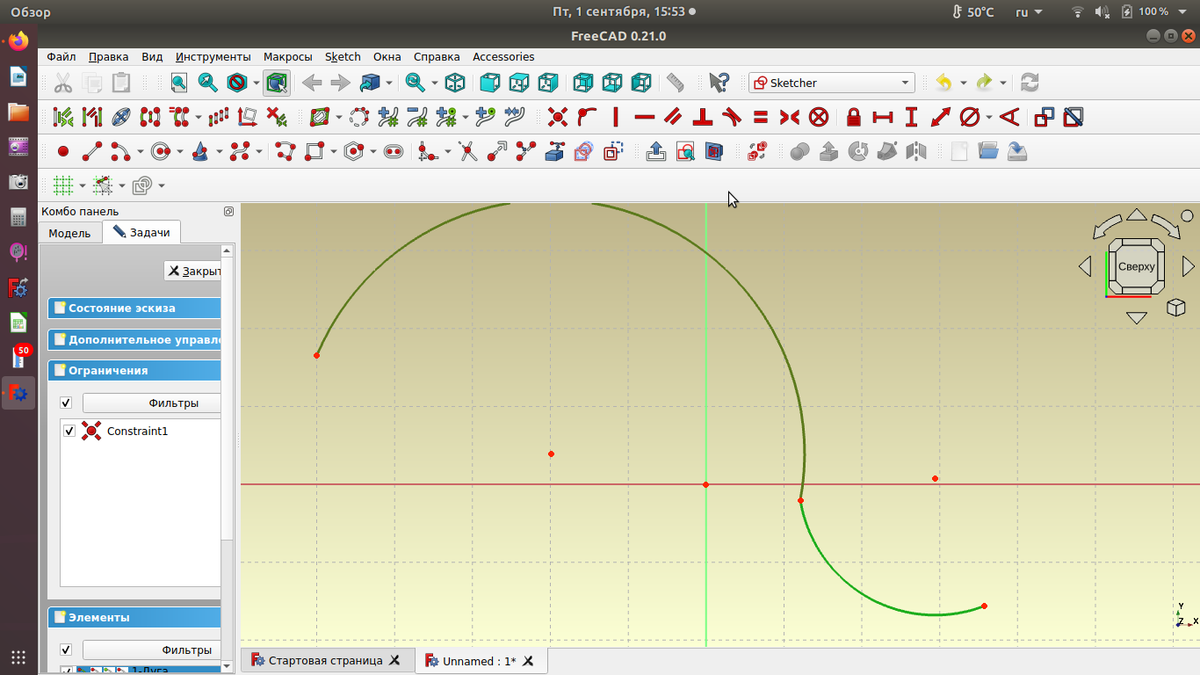Expand the rectangle tools dropdown arrow
The height and width of the screenshot is (675, 1200).
pos(333,152)
